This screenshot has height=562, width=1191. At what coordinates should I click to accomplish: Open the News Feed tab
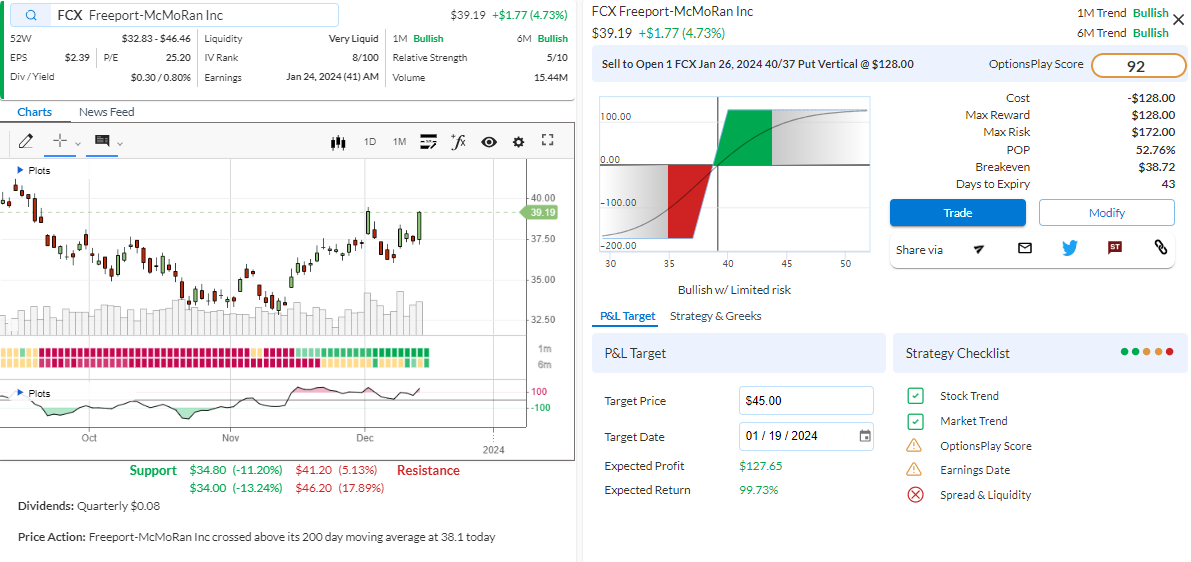pos(106,112)
